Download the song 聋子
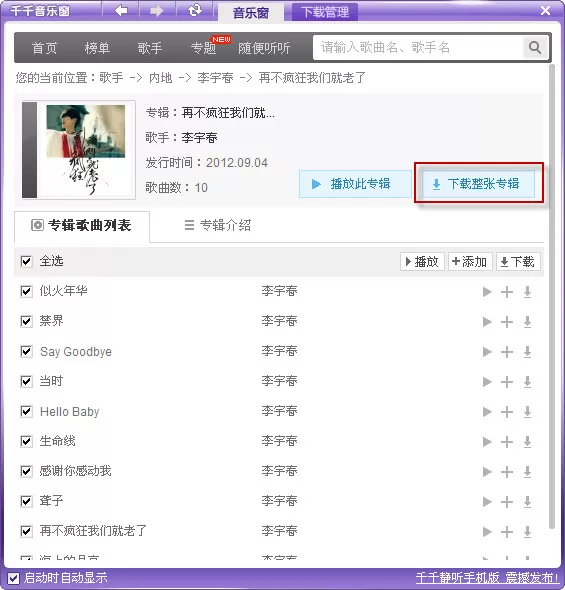 pos(527,502)
